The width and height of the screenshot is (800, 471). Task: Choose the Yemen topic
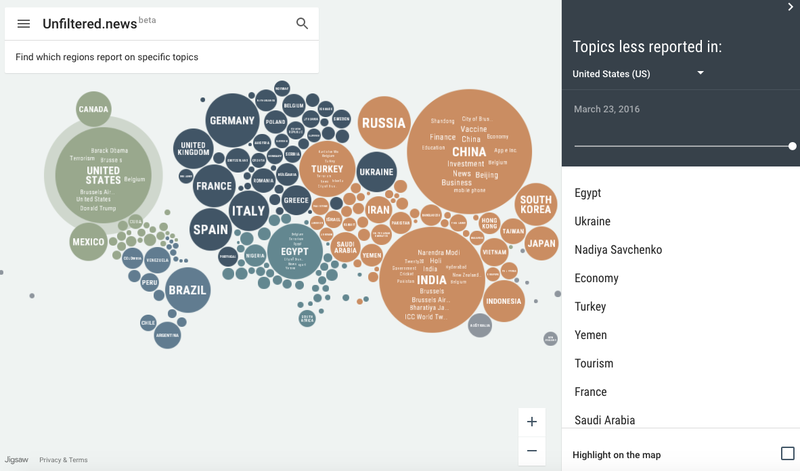[591, 335]
